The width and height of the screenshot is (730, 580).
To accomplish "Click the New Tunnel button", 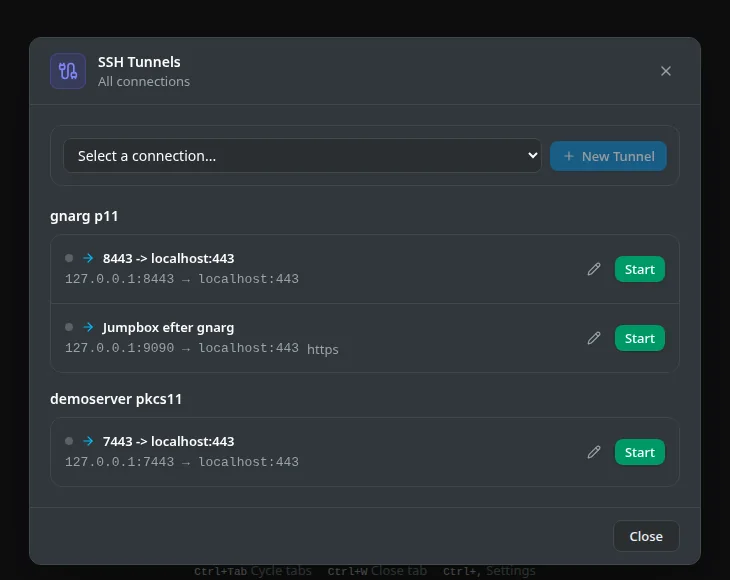I will 608,156.
